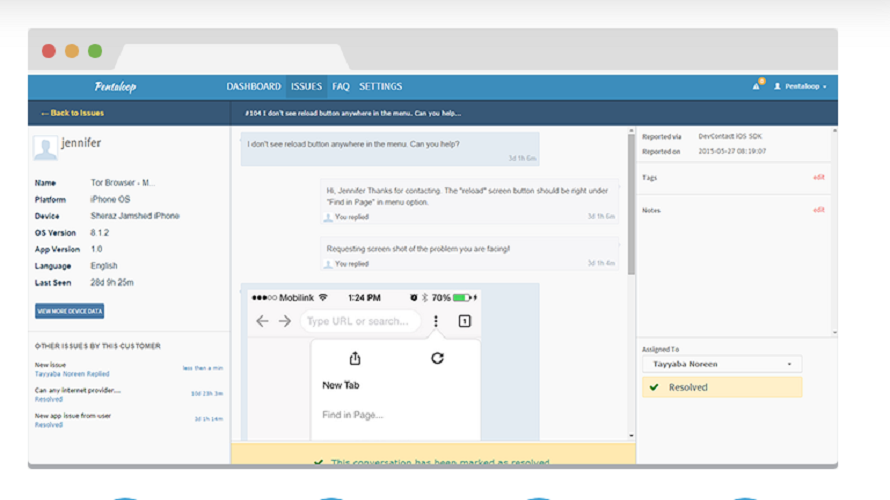The image size is (890, 500).
Task: Click the three-dot menu icon in phone screenshot
Action: click(x=436, y=321)
